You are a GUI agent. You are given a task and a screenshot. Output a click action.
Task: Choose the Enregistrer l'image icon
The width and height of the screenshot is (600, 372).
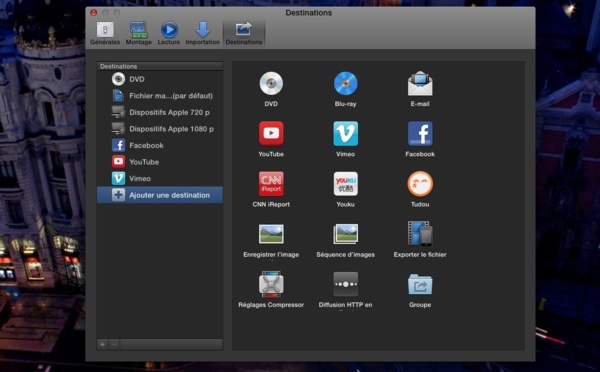[271, 234]
